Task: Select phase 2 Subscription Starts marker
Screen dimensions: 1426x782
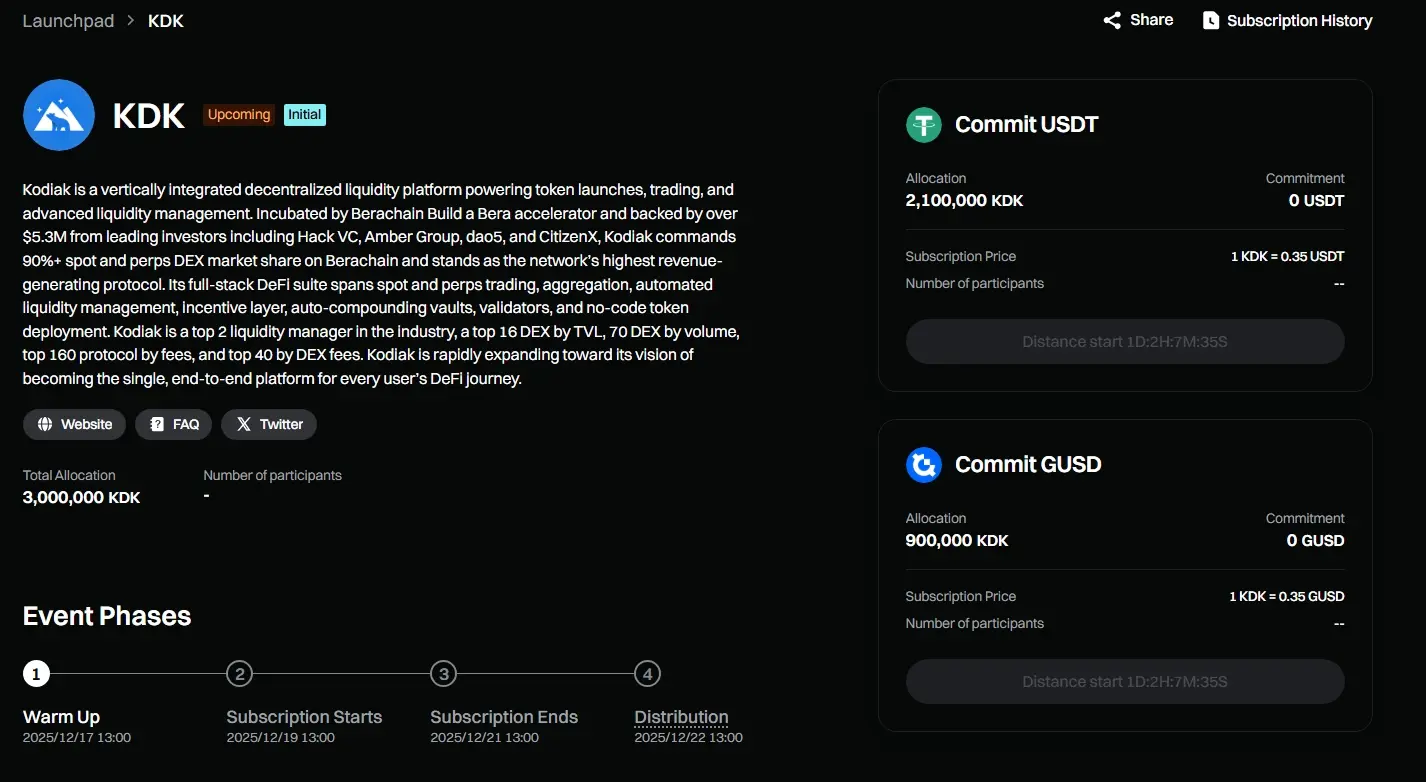Action: 239,674
